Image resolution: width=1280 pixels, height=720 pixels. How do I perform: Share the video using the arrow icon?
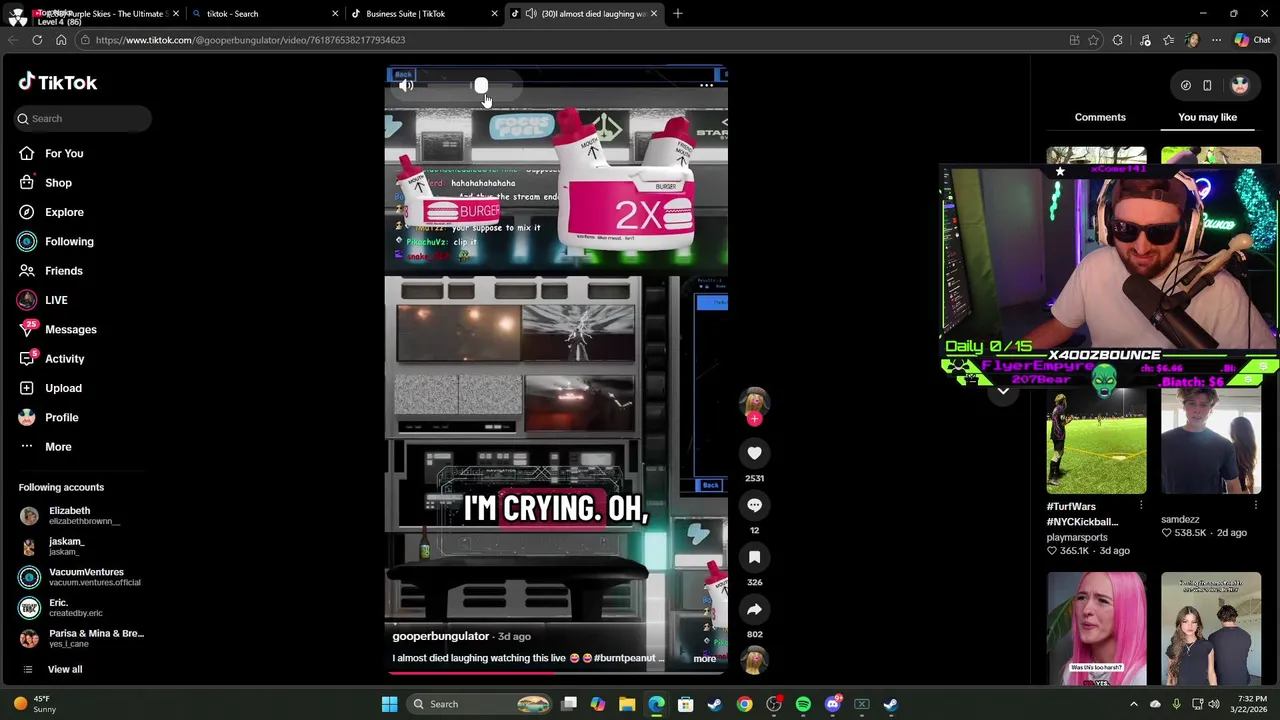[x=754, y=609]
